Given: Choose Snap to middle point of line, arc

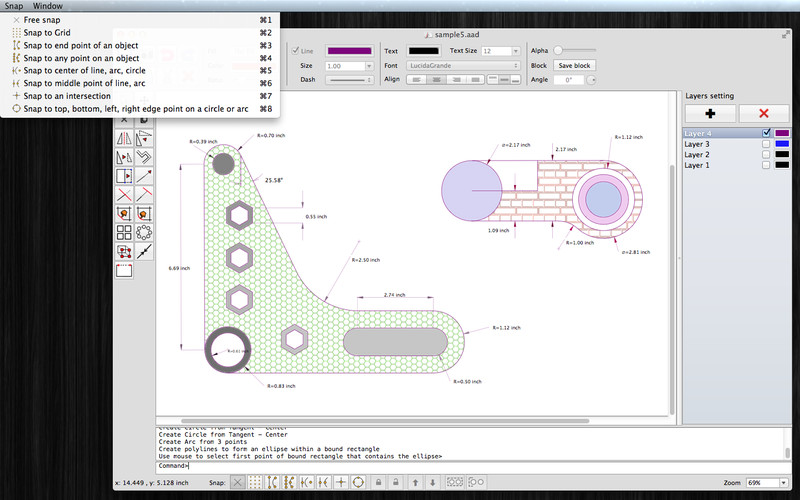Looking at the screenshot, I should 140,83.
